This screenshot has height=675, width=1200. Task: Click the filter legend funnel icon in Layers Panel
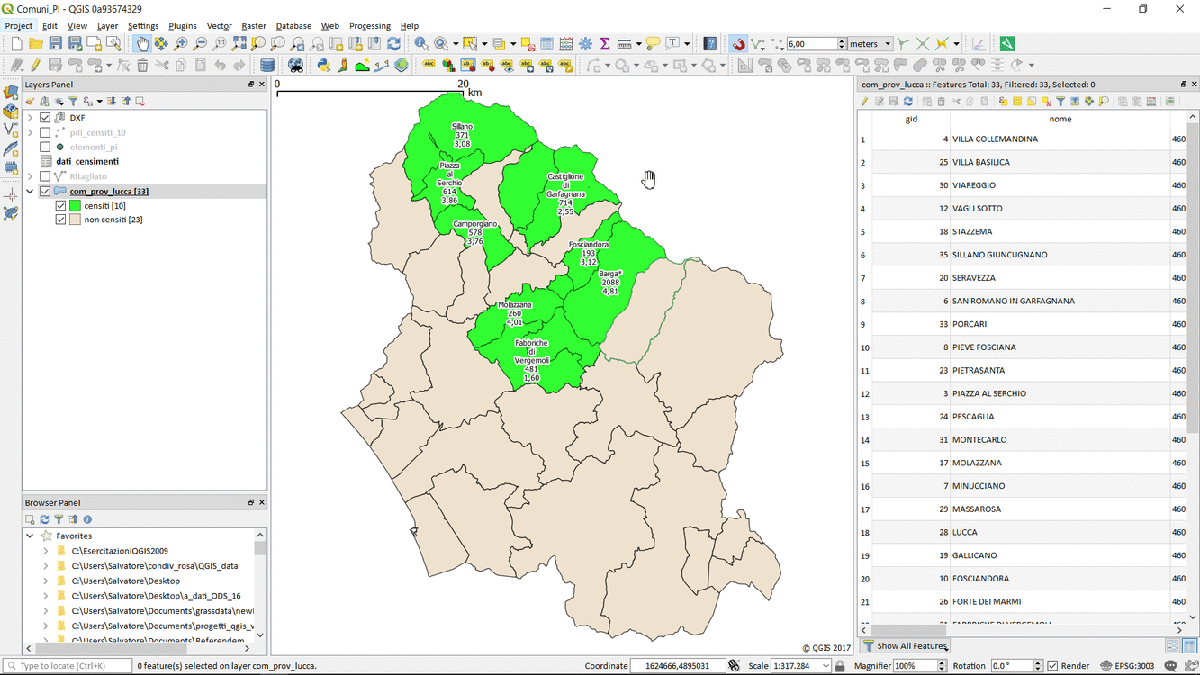click(x=73, y=101)
